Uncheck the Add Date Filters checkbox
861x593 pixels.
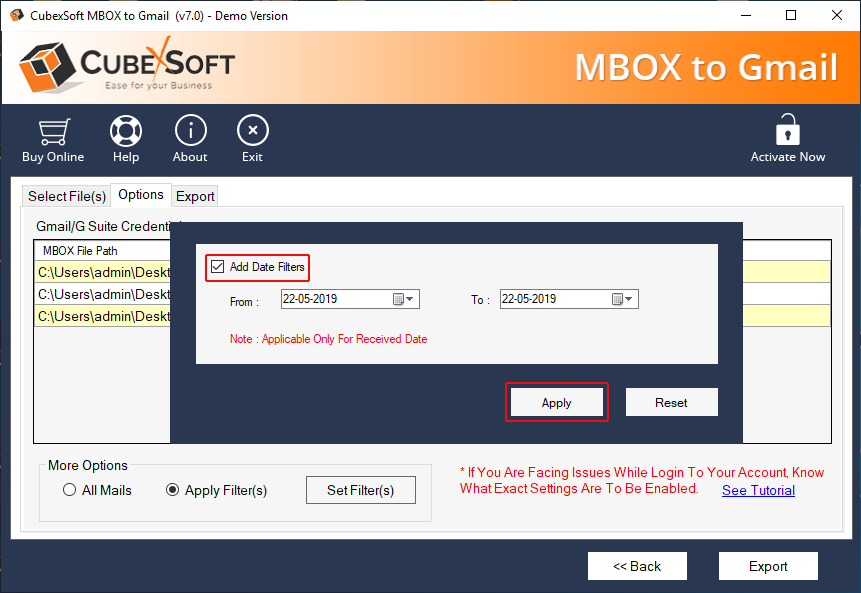(218, 267)
